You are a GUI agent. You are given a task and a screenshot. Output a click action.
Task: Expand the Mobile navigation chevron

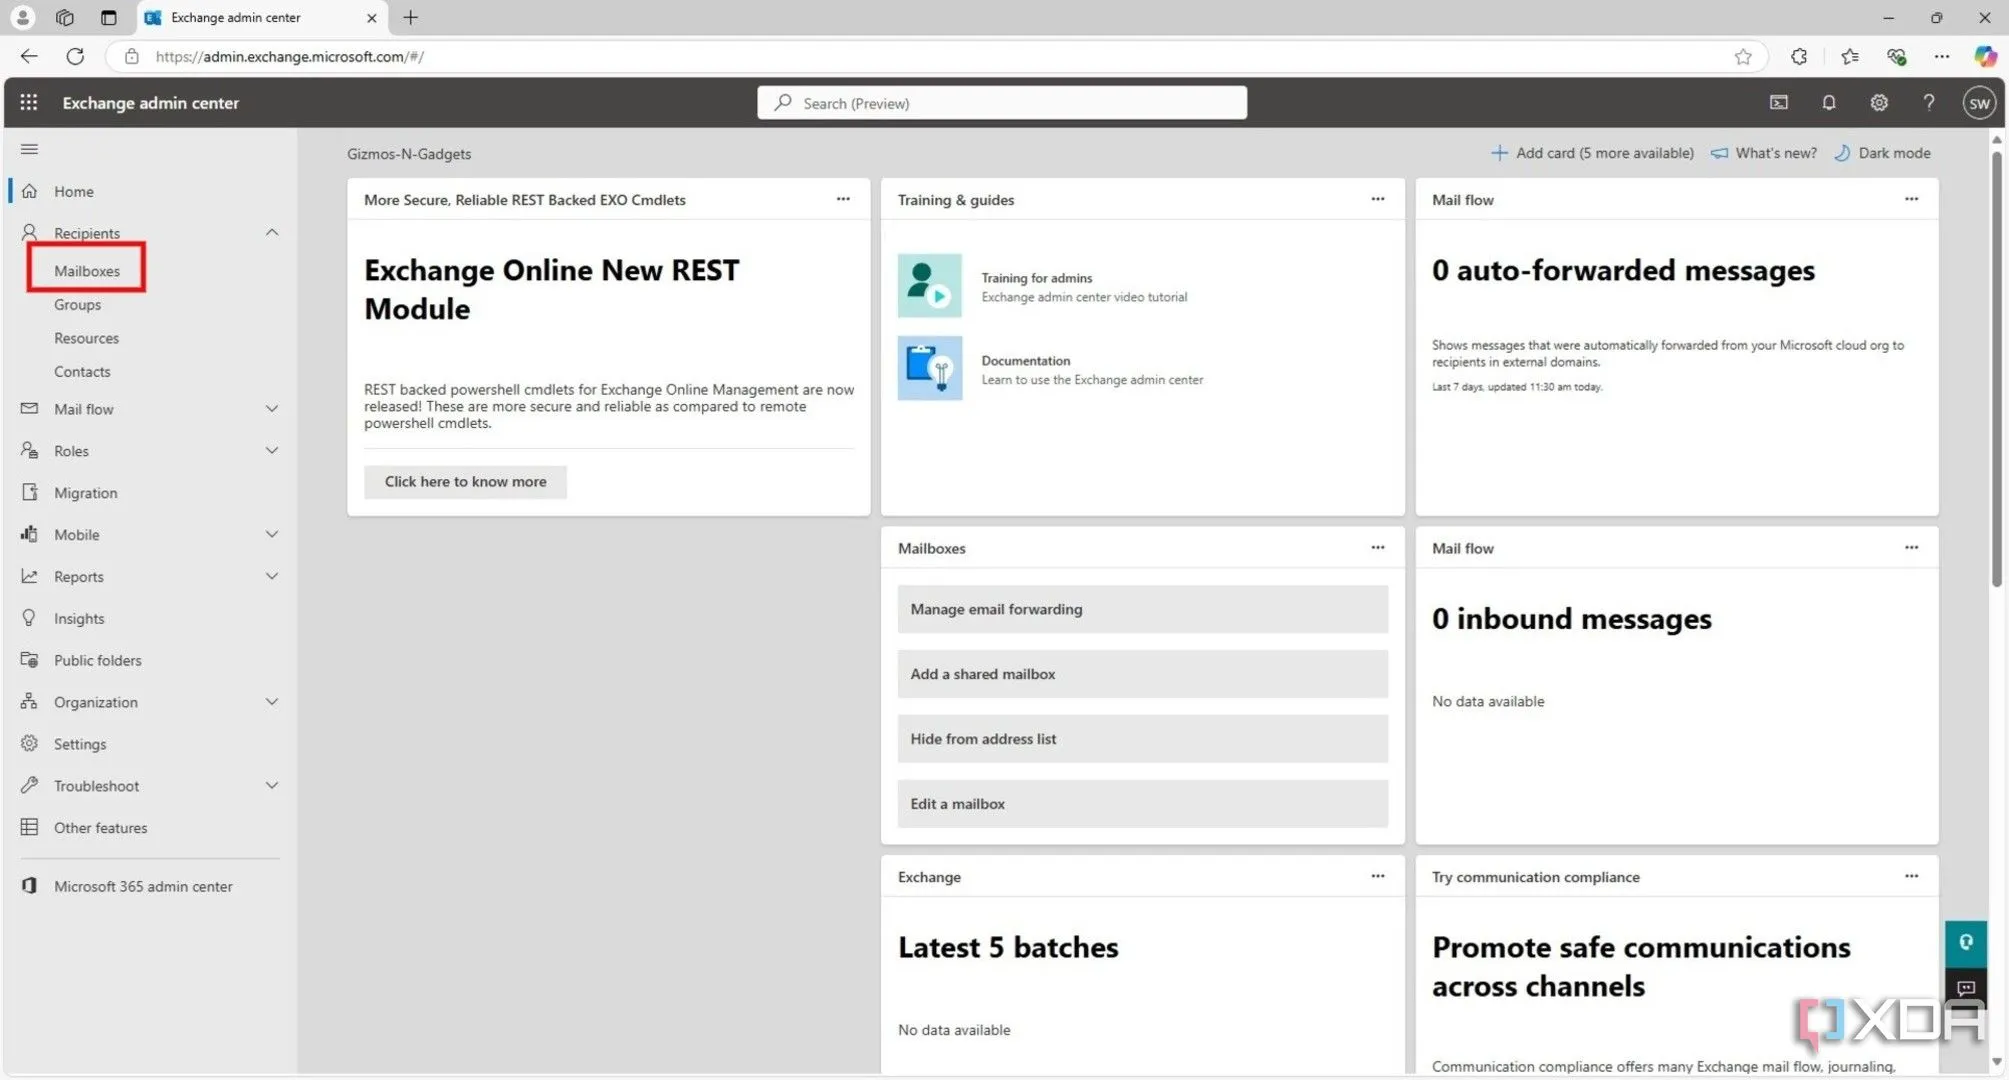[x=271, y=534]
